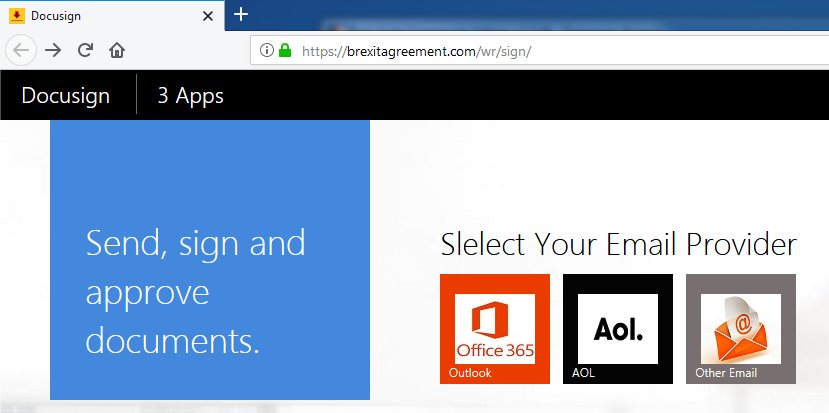Open a new tab with plus button
The image size is (829, 413).
coord(241,15)
